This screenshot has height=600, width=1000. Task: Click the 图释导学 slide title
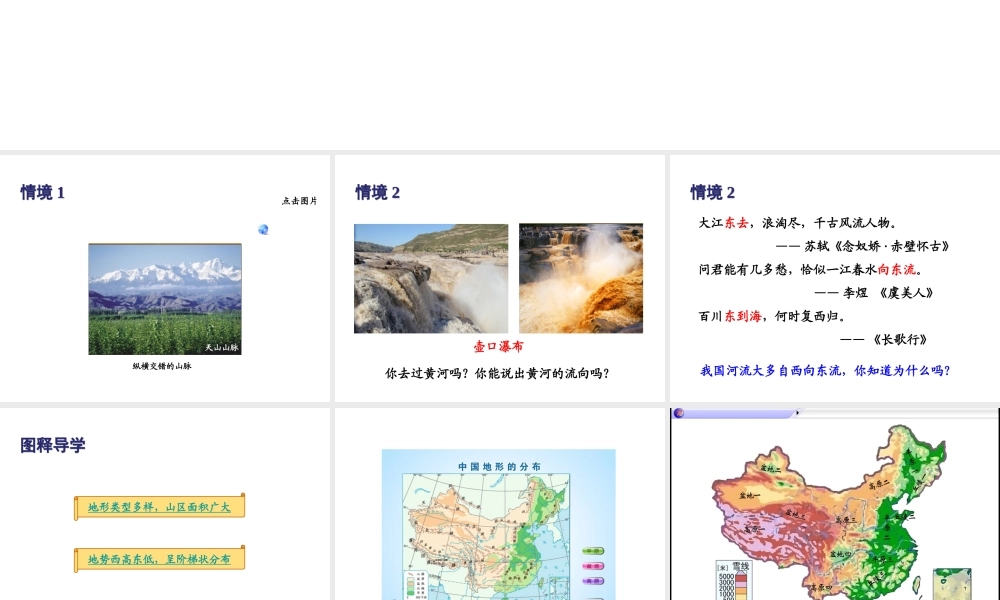coord(52,445)
